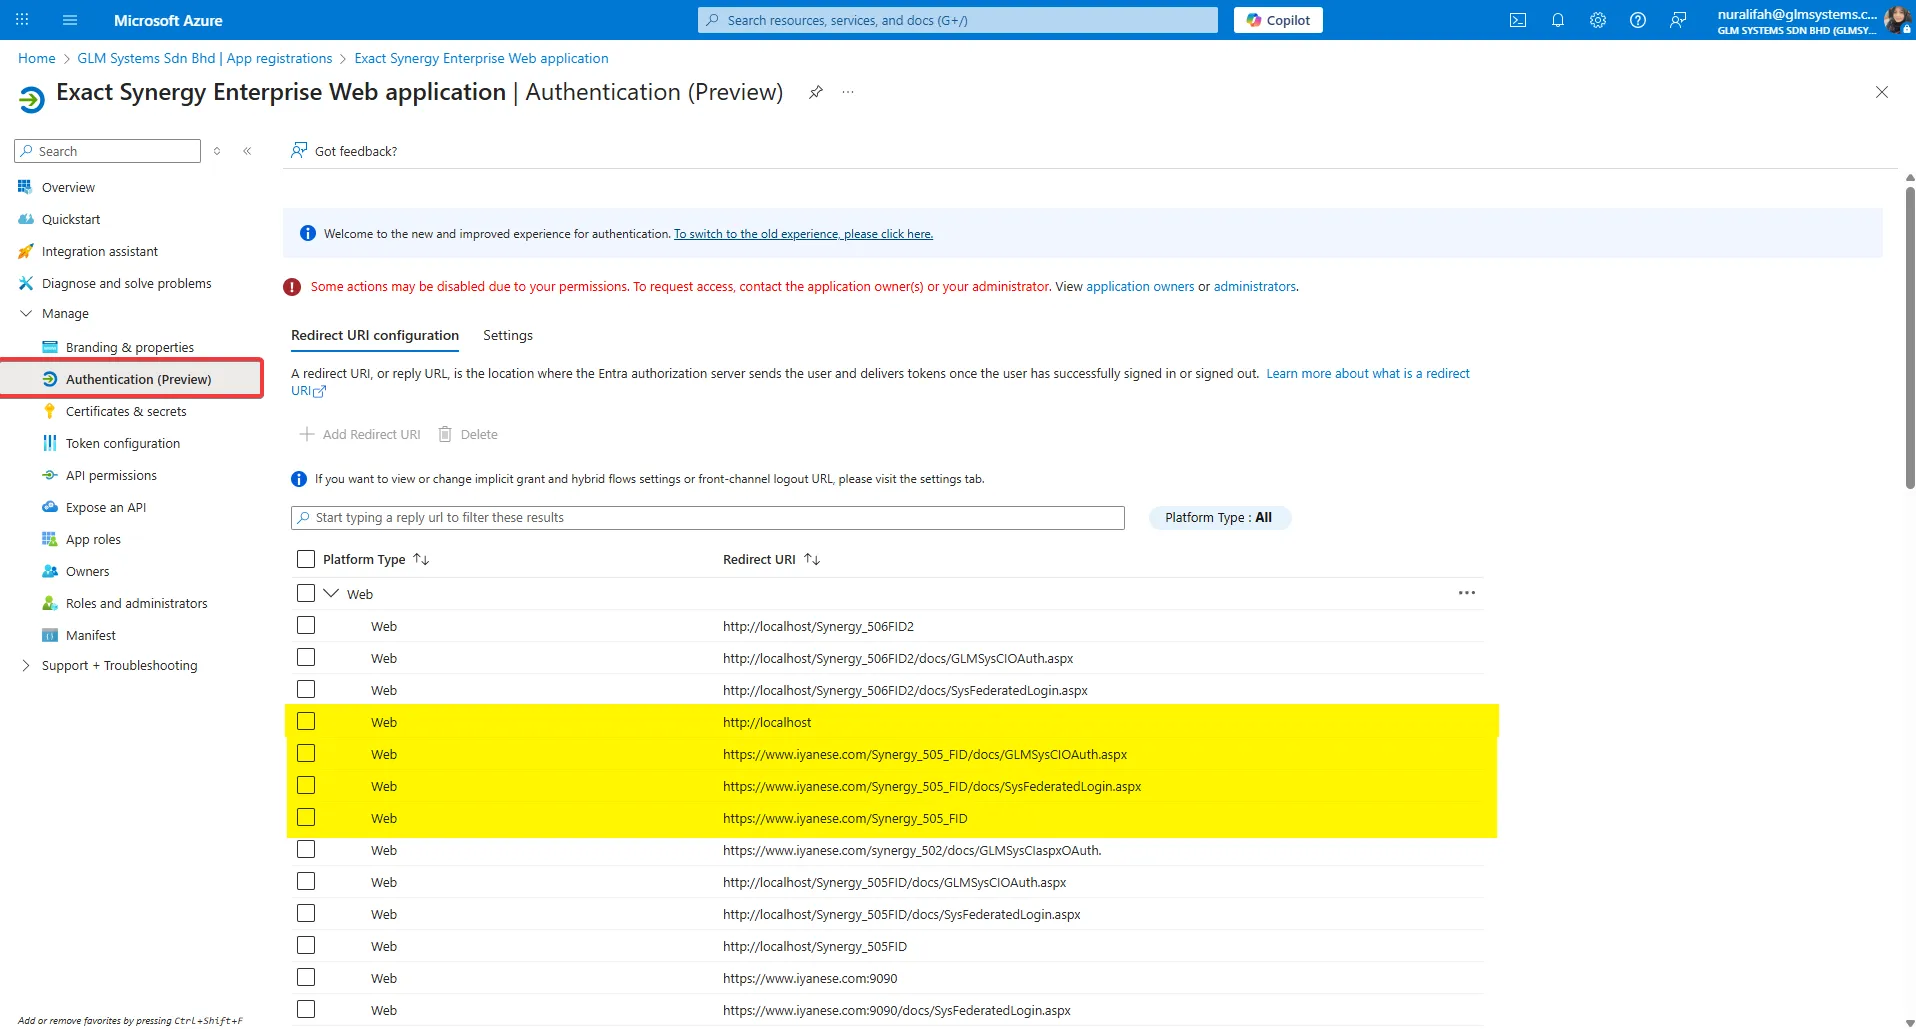
Task: Pin the Authentication page with pin icon
Action: point(816,92)
